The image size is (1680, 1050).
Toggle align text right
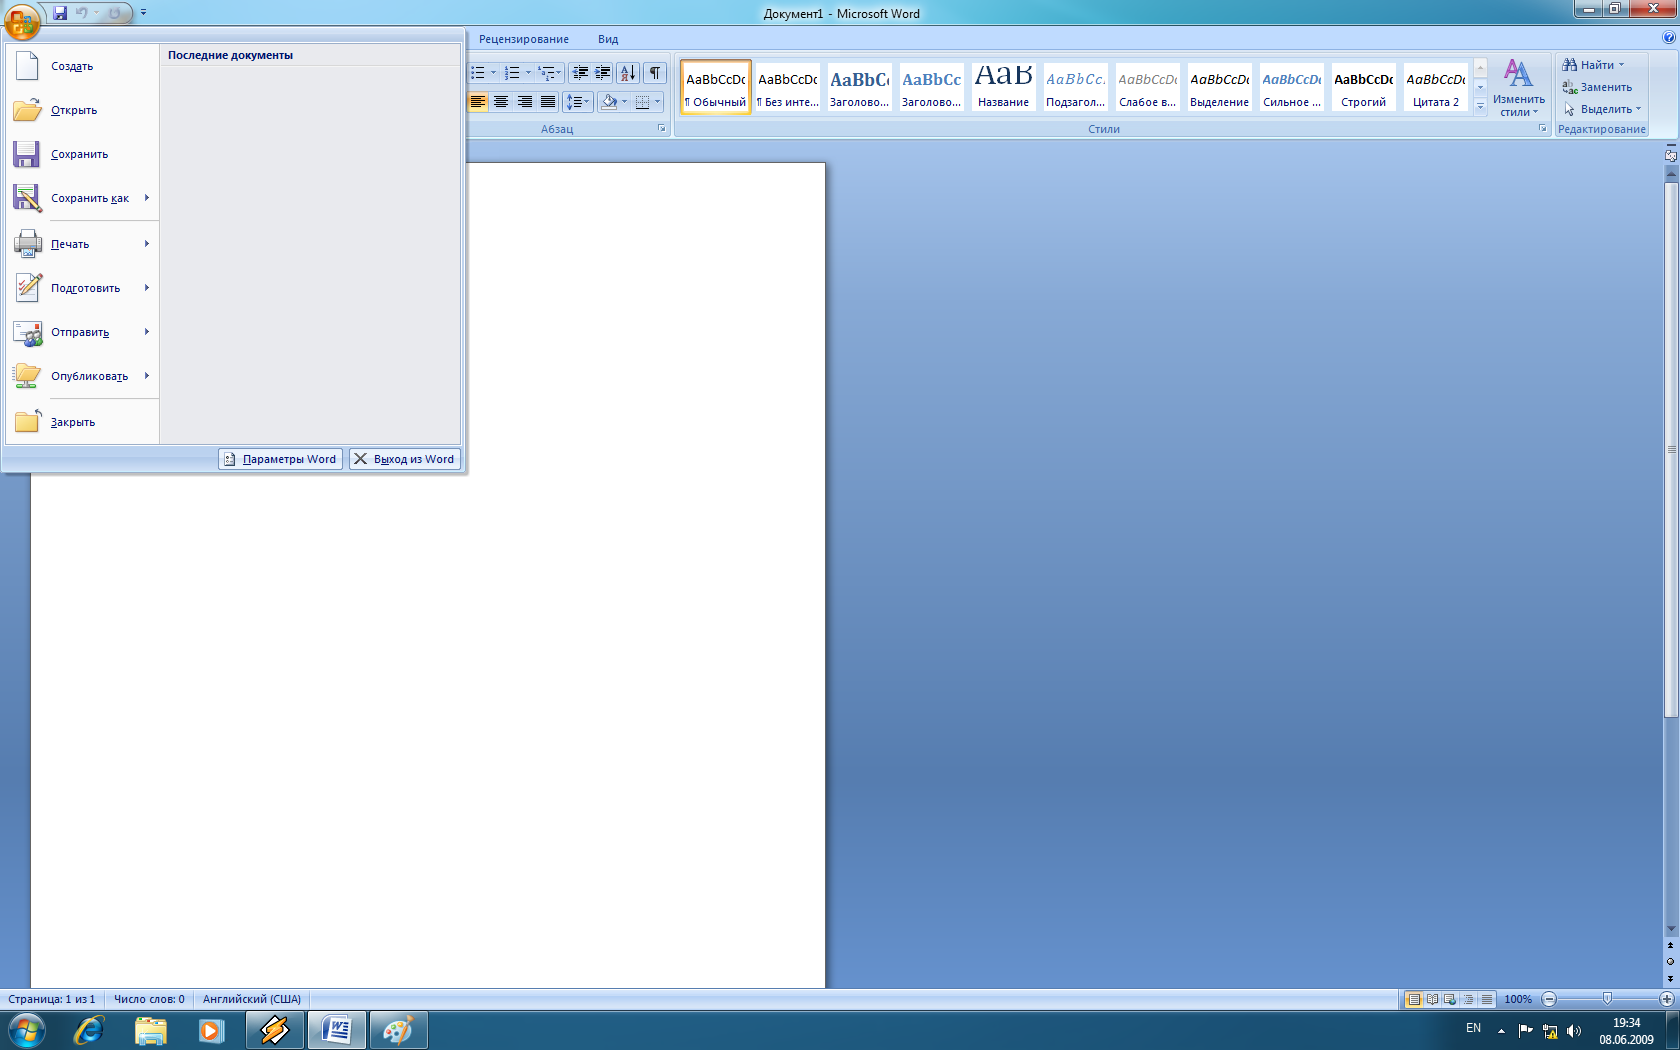click(x=524, y=102)
